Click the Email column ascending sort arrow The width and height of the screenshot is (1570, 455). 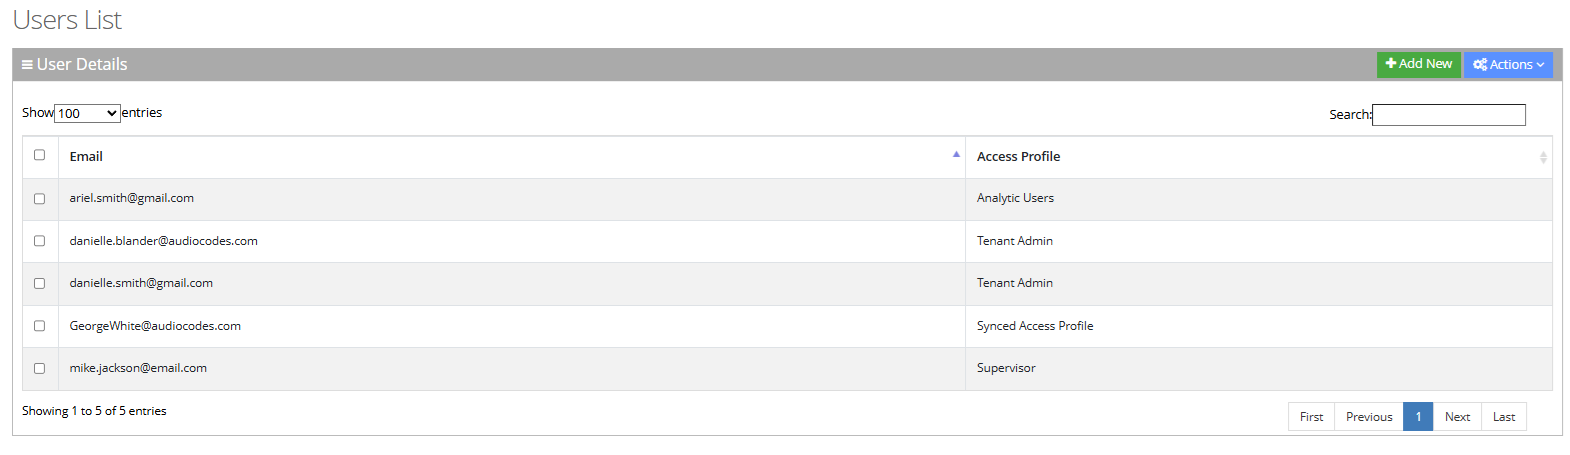pos(956,154)
